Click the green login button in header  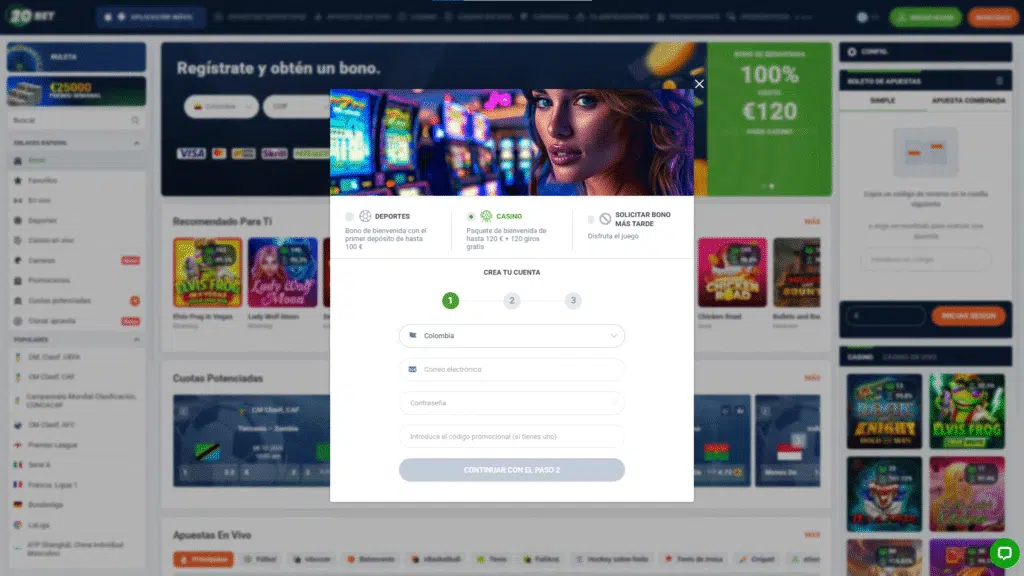[x=925, y=18]
